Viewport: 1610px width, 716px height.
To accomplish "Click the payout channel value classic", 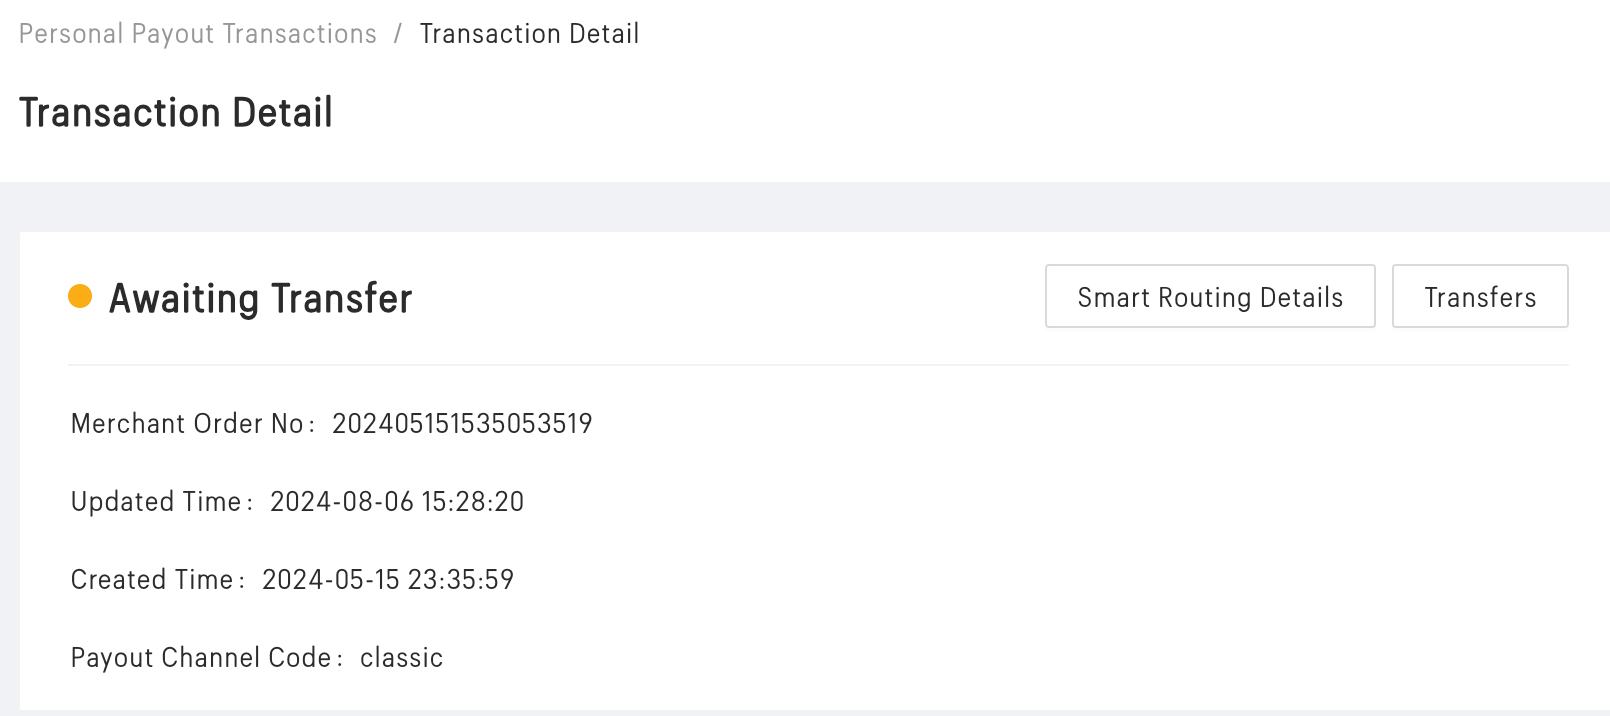I will click(401, 658).
